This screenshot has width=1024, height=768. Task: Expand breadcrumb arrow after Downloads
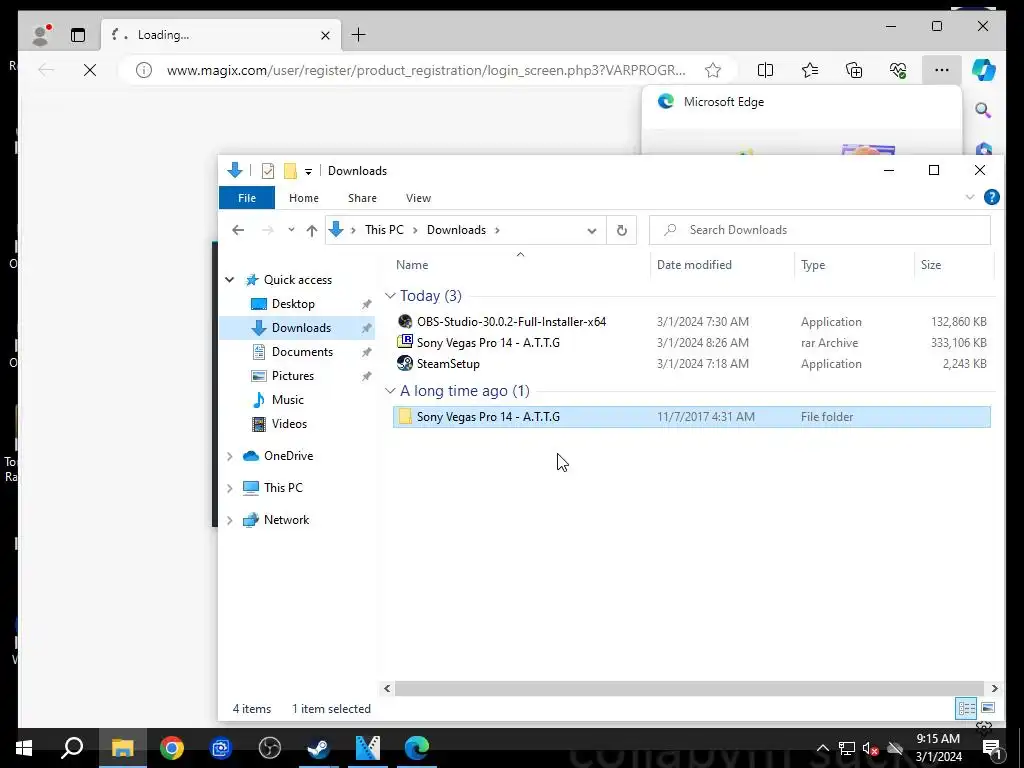point(498,230)
